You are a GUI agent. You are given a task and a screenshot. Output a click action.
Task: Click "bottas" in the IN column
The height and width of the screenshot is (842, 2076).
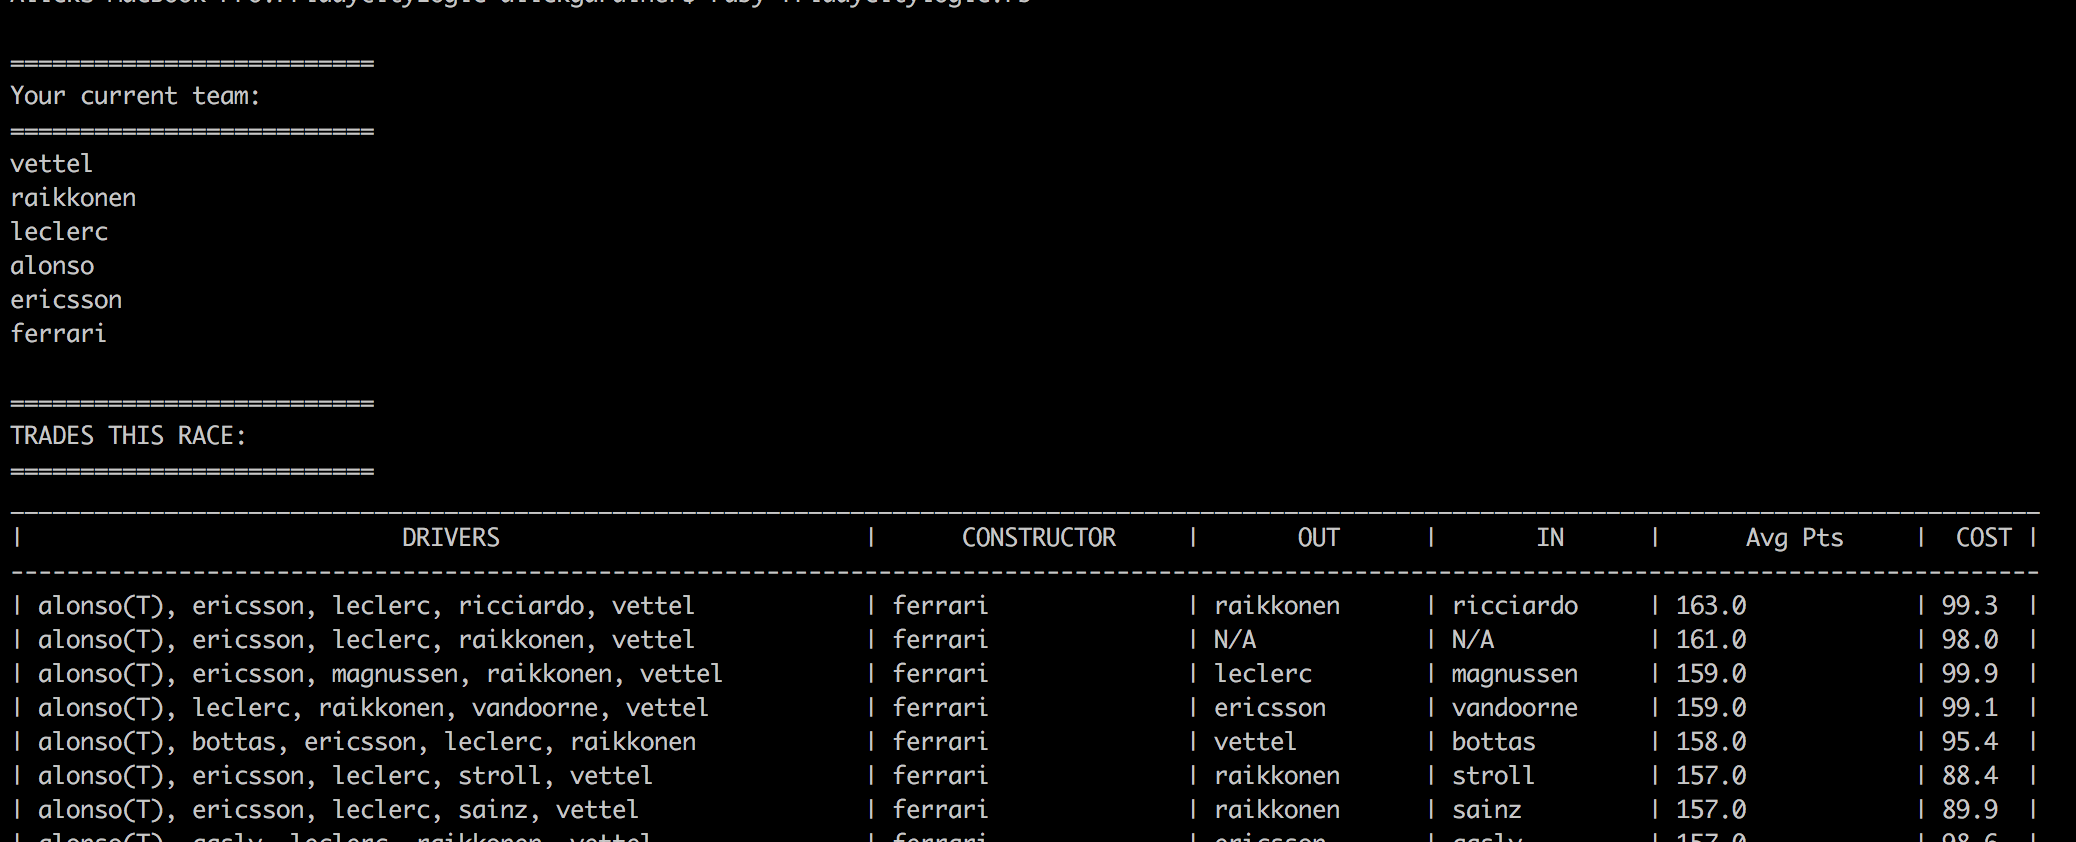[x=1494, y=742]
